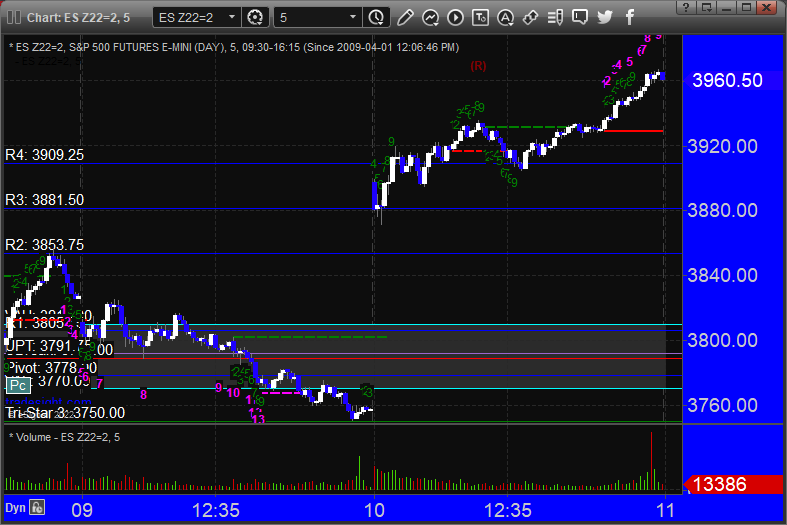Click the Chart: ES Z22=2, 5 window title
Image resolution: width=787 pixels, height=525 pixels.
click(78, 18)
